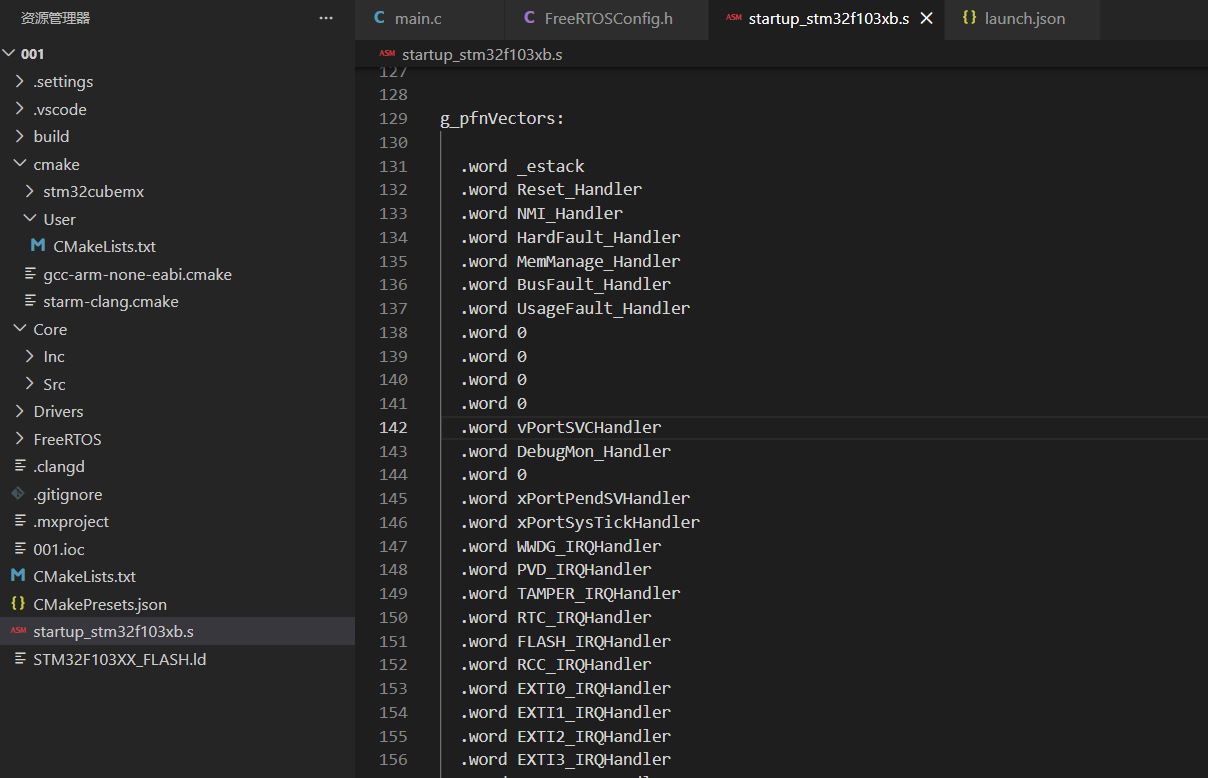Expand the Src folder
This screenshot has height=778, width=1208.
coord(30,384)
